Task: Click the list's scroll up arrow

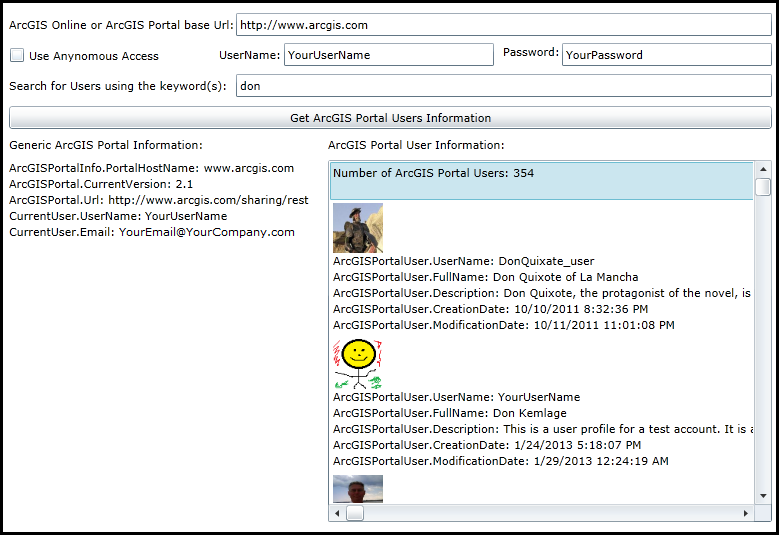Action: 763,169
